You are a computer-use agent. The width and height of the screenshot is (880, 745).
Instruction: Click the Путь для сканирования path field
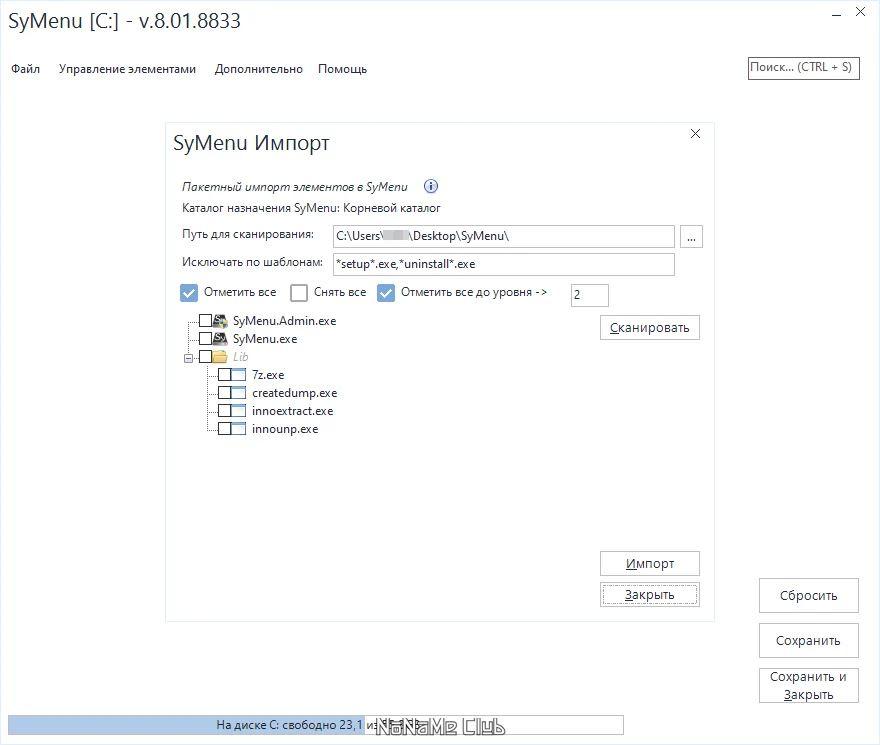coord(503,236)
